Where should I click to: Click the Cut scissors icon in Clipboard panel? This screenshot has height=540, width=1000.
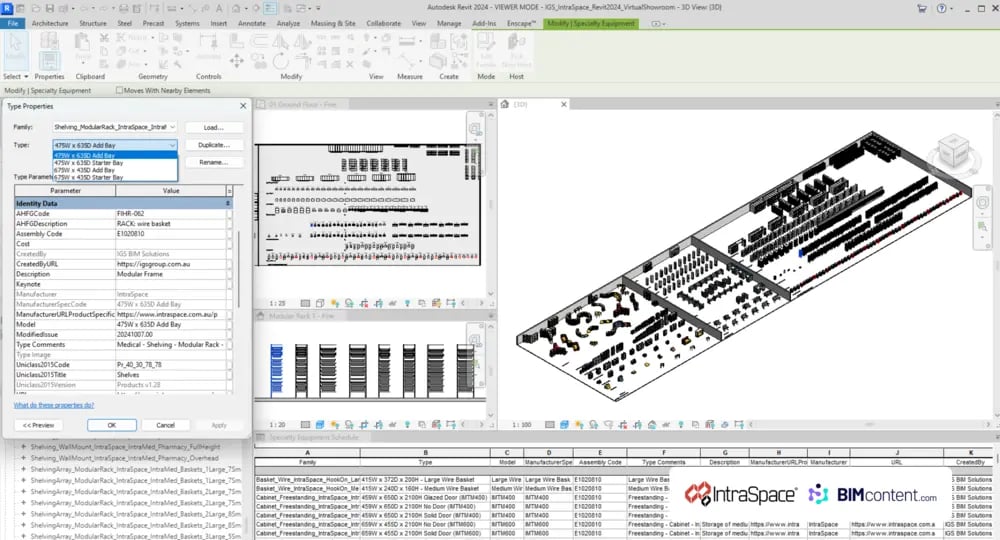[104, 38]
